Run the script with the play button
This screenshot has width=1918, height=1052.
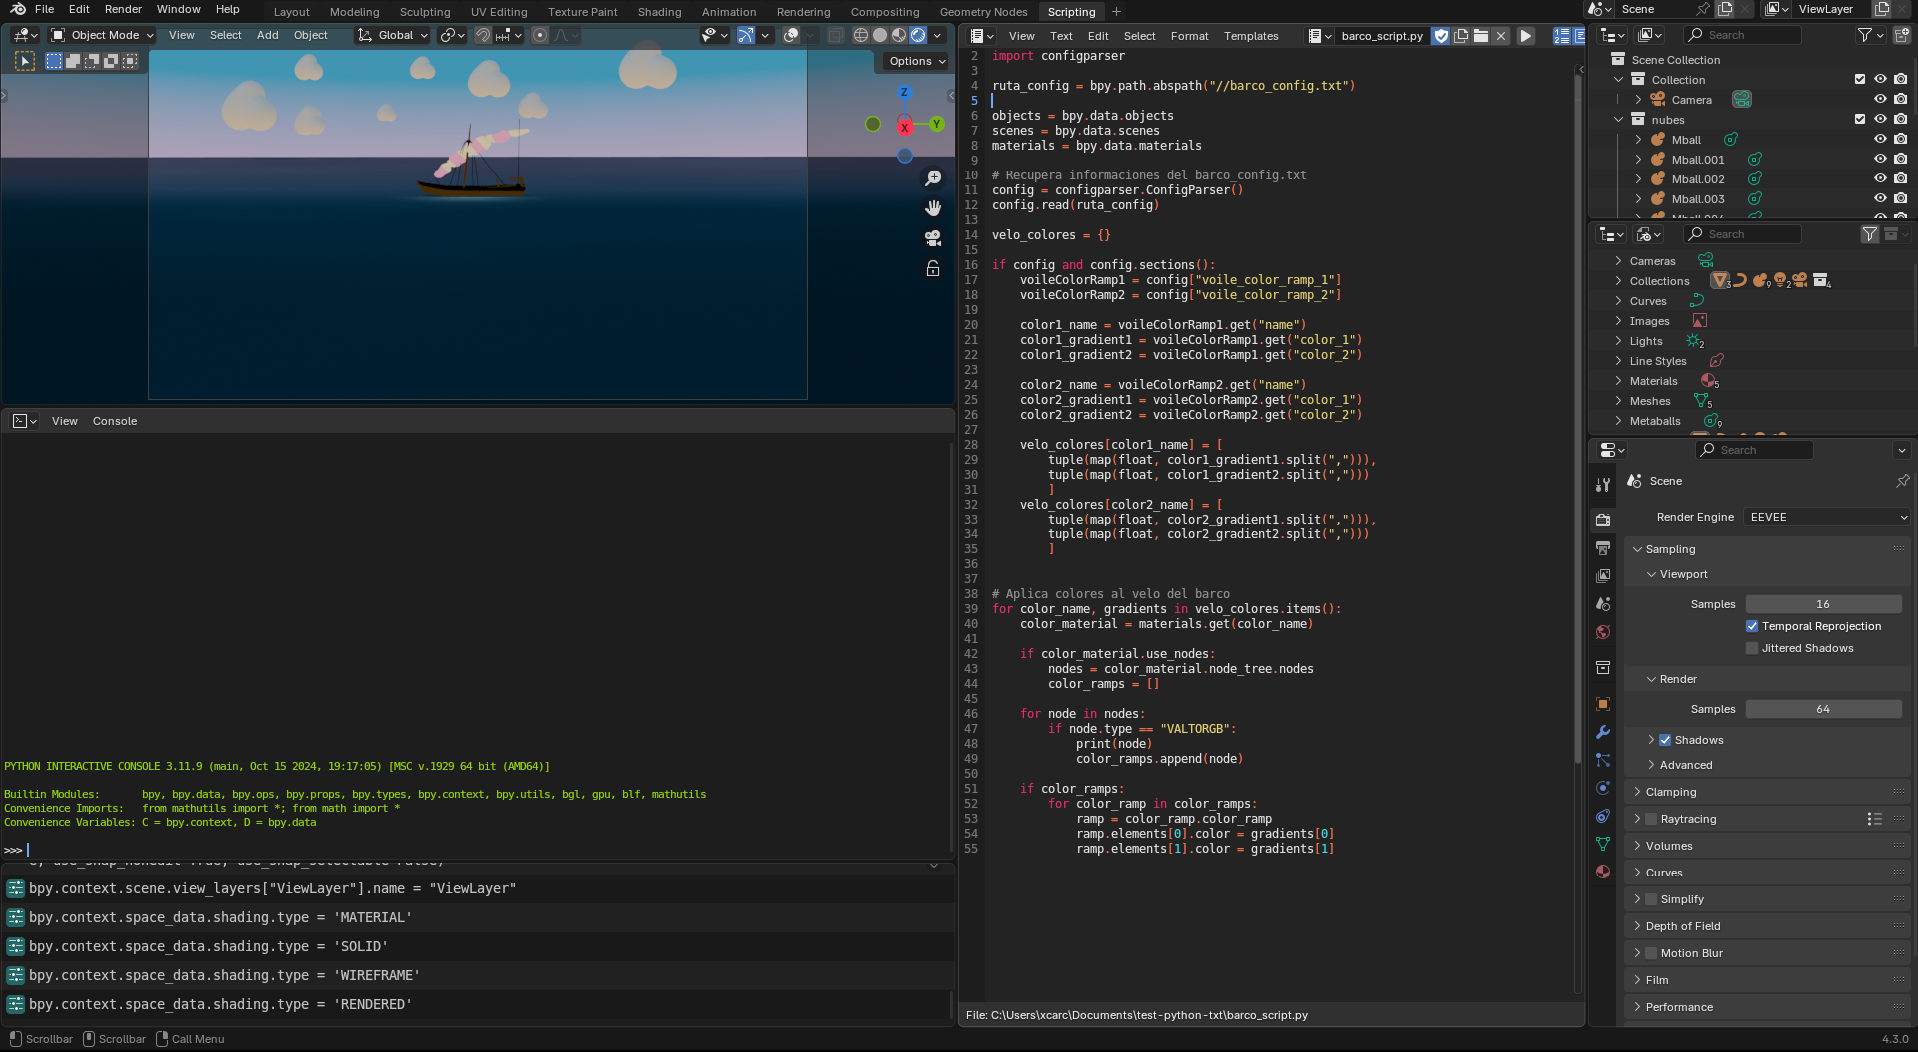click(x=1526, y=36)
